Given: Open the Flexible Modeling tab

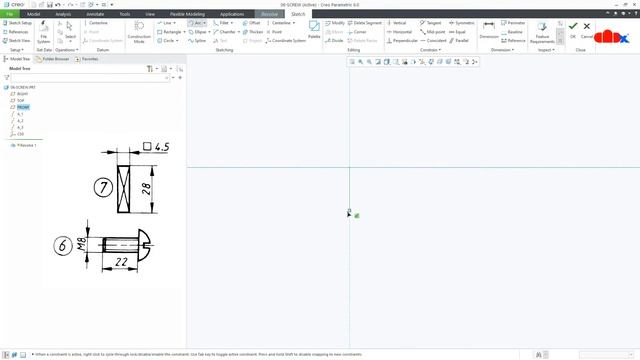Looking at the screenshot, I should [187, 14].
